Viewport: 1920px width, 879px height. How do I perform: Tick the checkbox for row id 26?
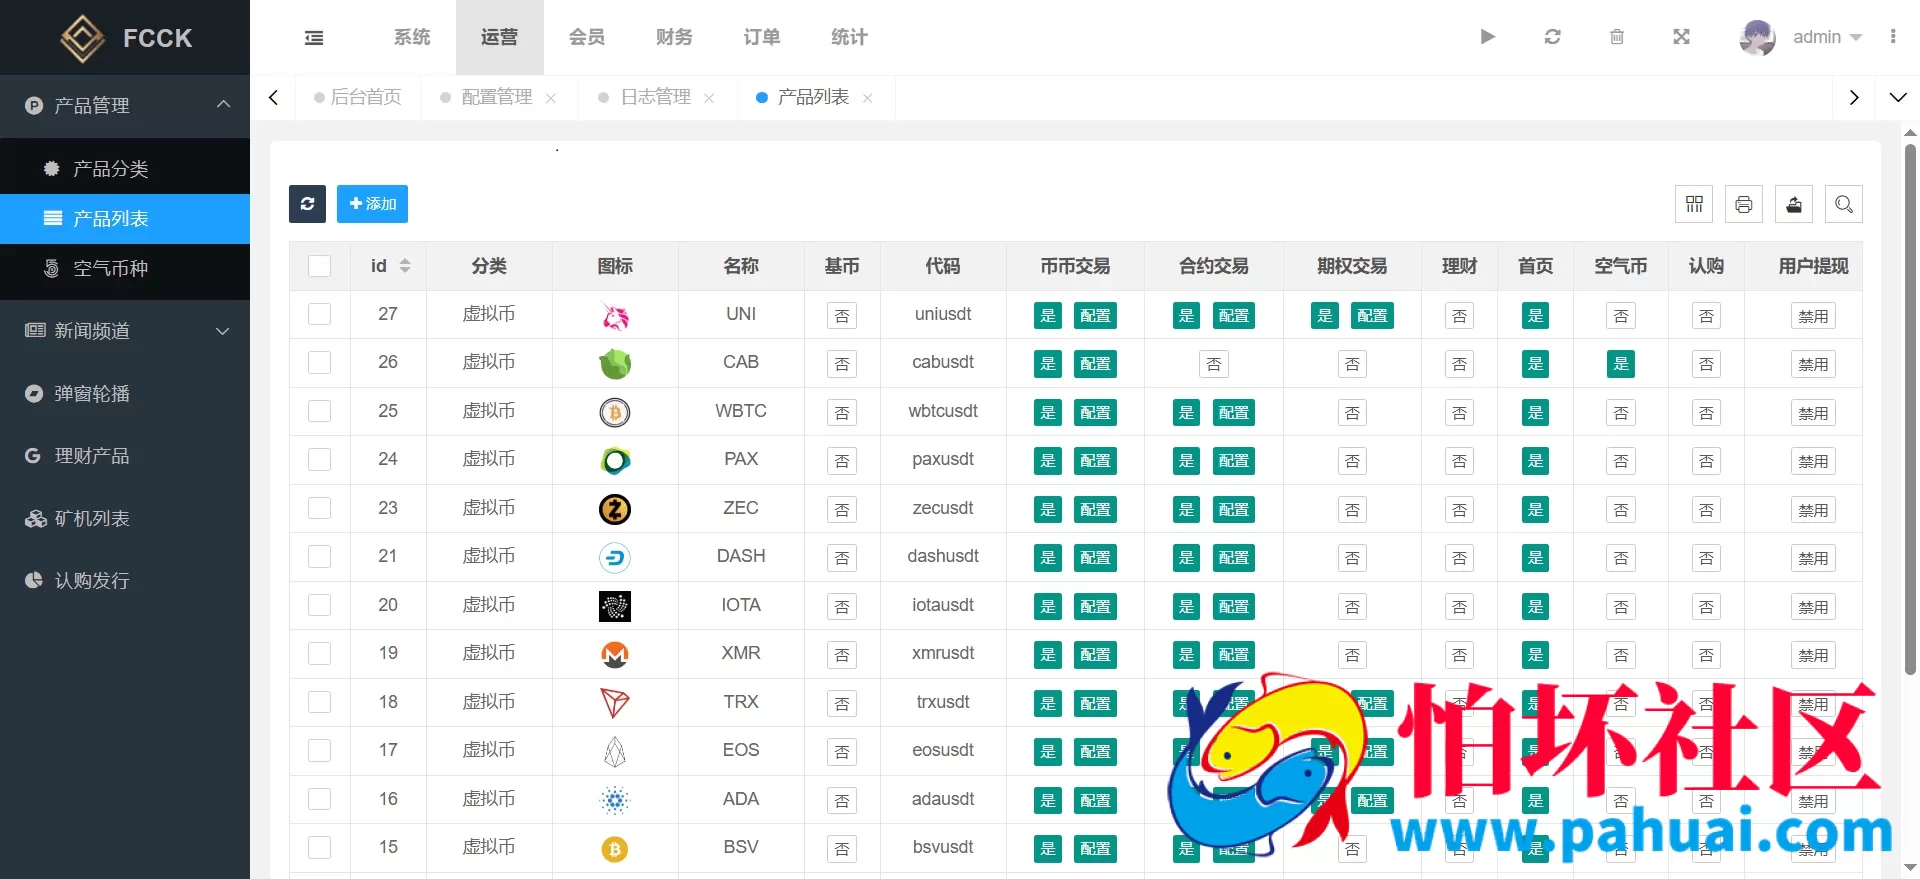[x=319, y=362]
